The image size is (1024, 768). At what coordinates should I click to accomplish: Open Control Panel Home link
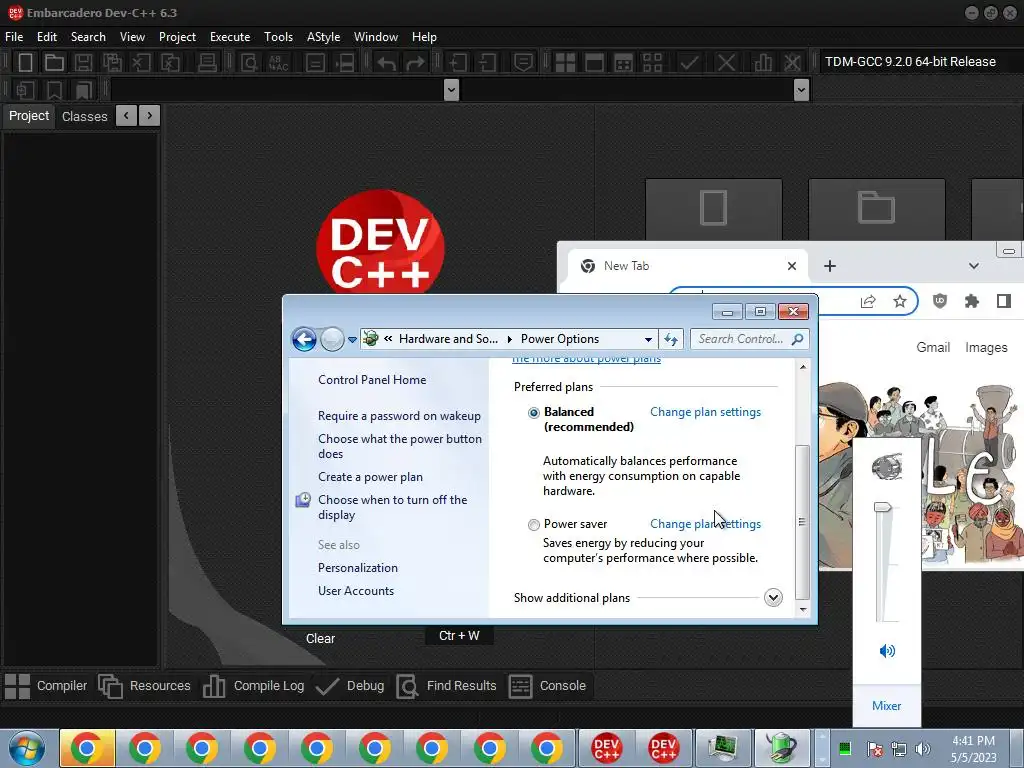coord(372,379)
